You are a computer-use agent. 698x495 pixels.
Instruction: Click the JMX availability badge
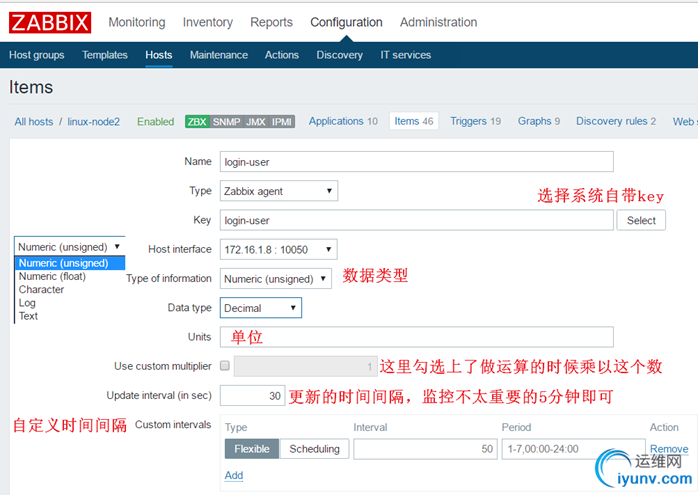click(256, 122)
